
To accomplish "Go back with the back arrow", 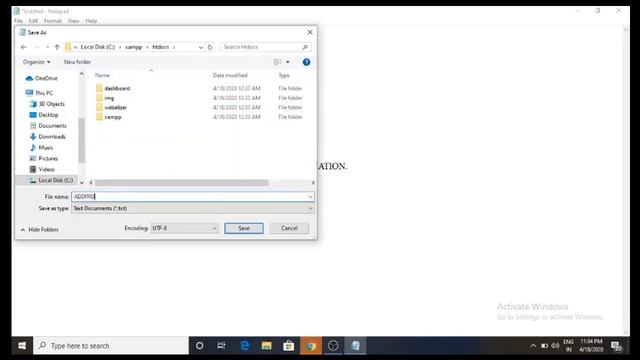I will [x=24, y=47].
